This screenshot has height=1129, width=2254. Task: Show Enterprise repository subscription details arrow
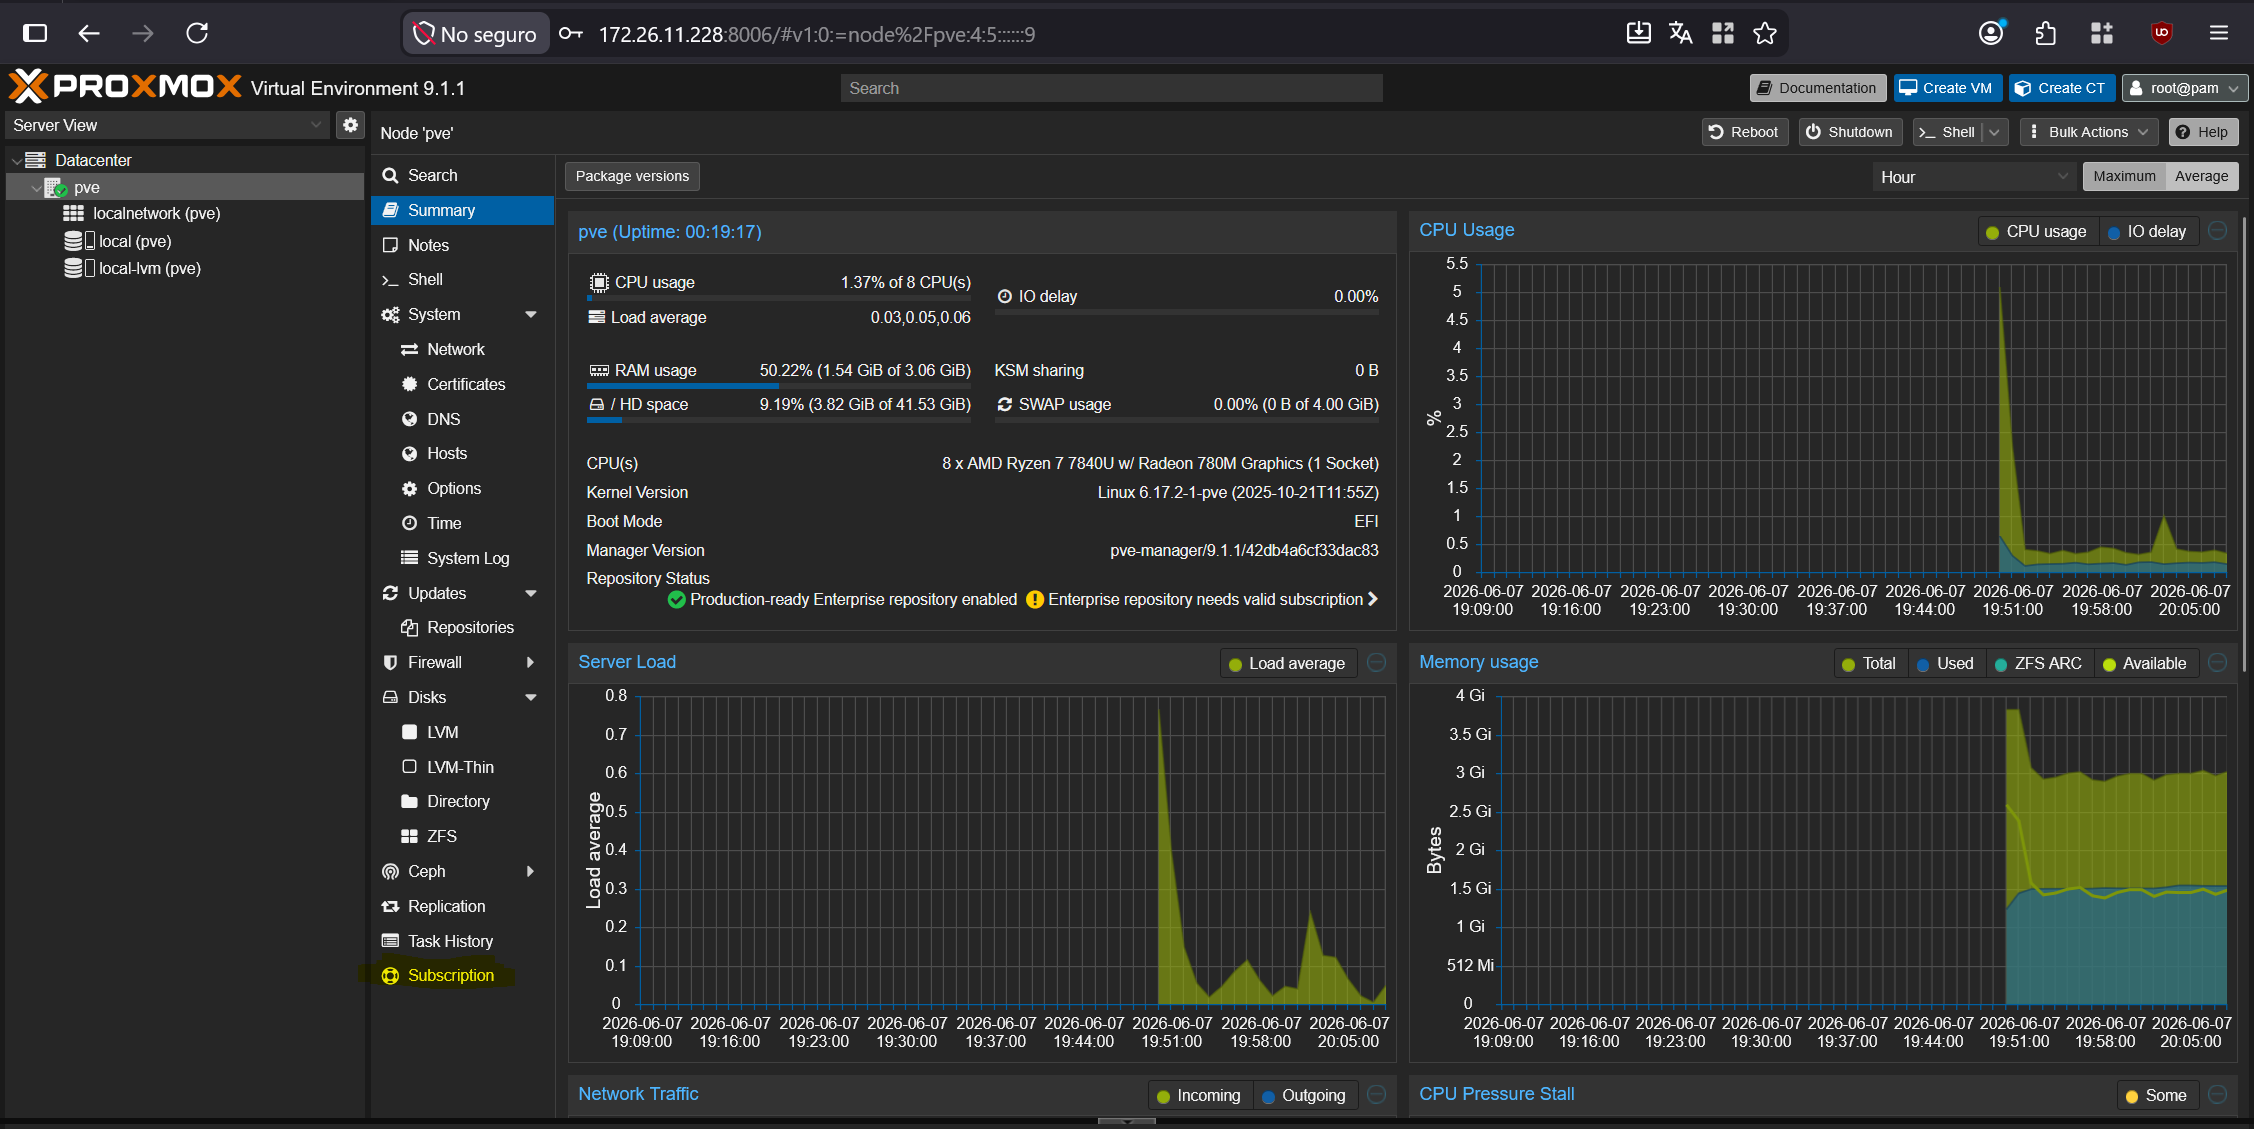[x=1373, y=599]
